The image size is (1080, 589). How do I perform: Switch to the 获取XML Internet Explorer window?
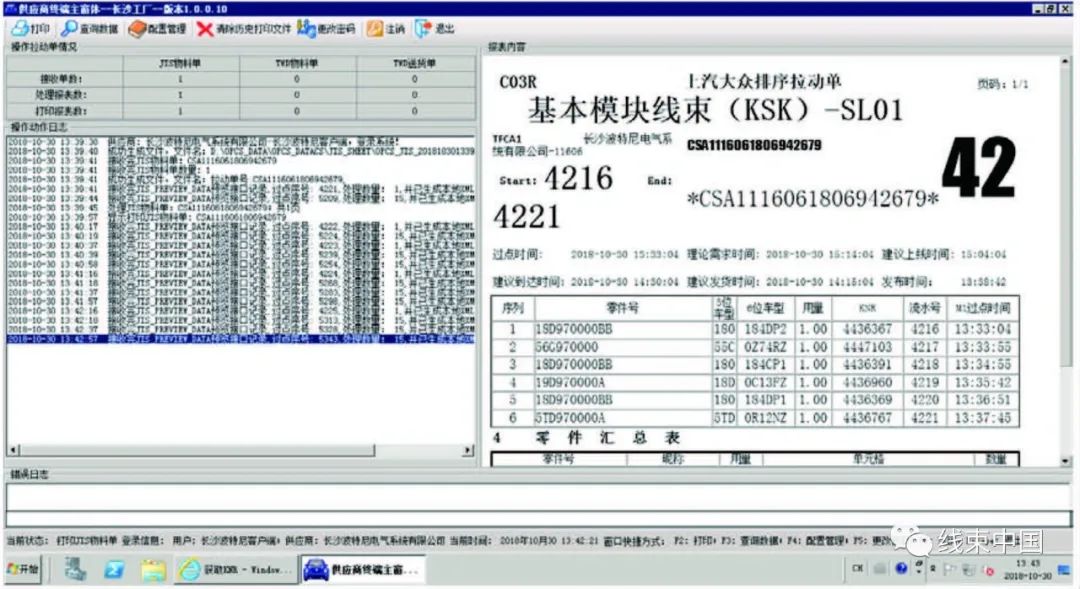[x=235, y=570]
